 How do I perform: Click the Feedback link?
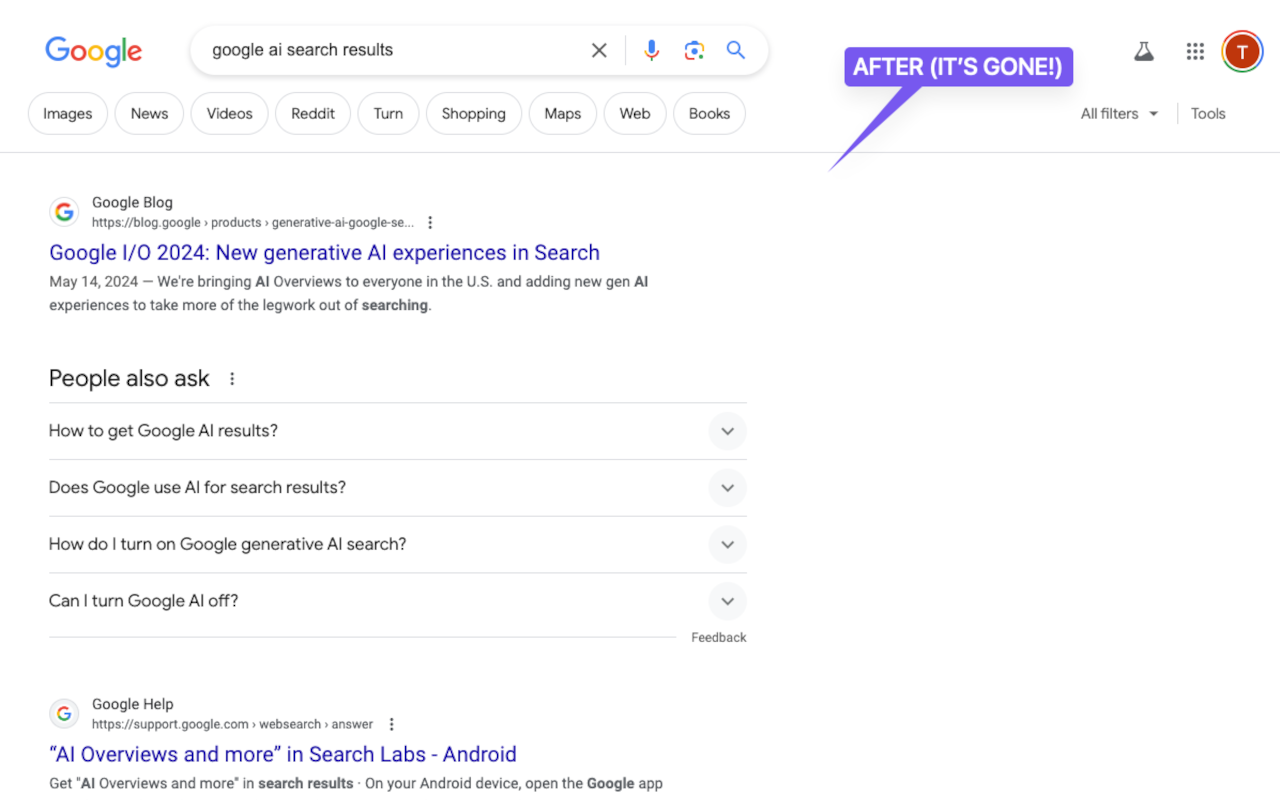tap(718, 638)
